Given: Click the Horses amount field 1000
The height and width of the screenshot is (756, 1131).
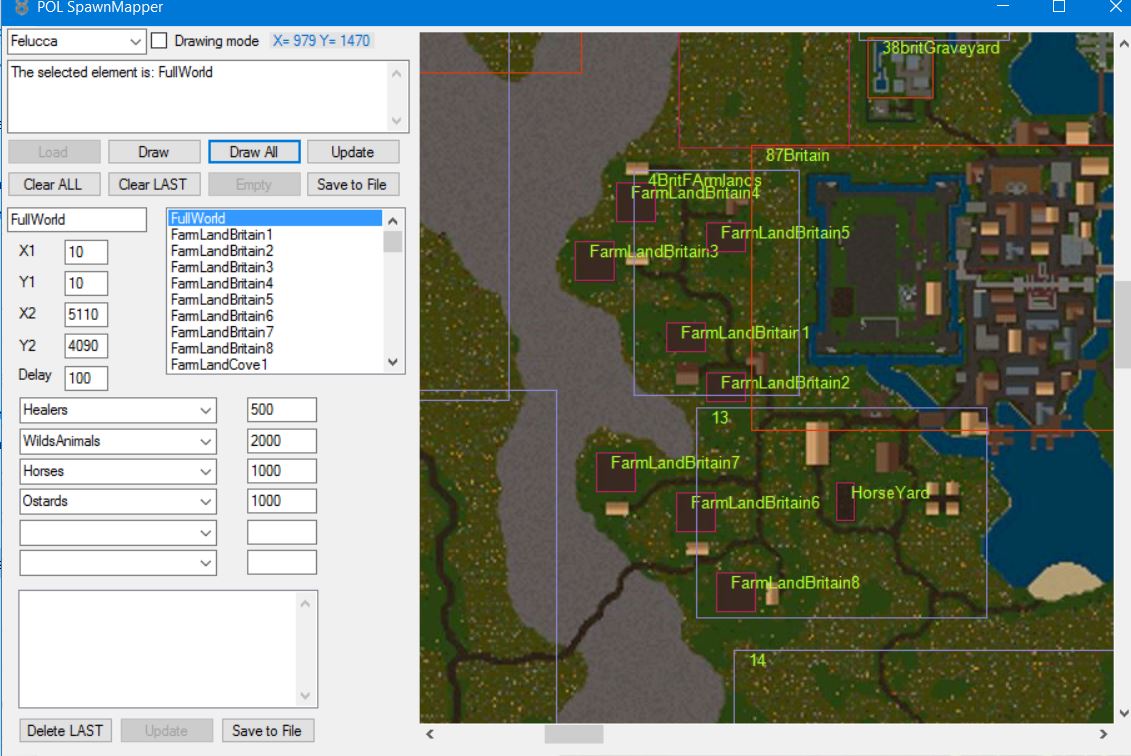Looking at the screenshot, I should [x=282, y=471].
